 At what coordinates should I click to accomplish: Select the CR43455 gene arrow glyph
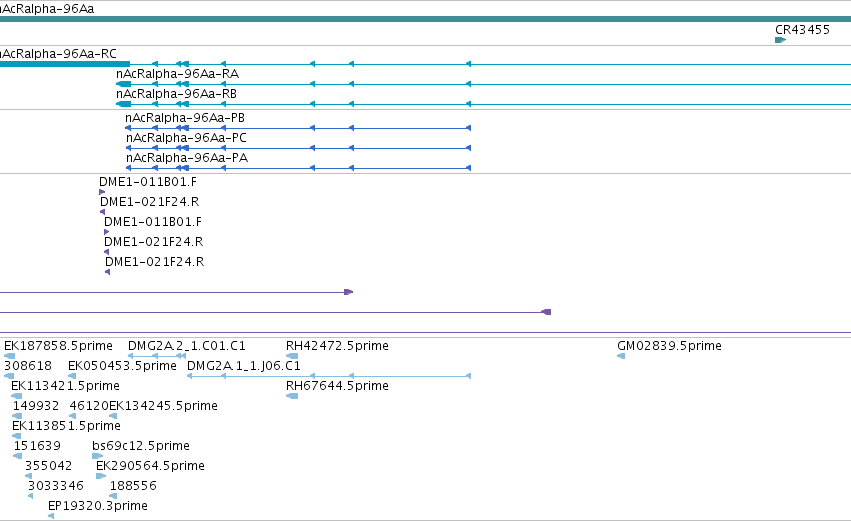pos(780,40)
